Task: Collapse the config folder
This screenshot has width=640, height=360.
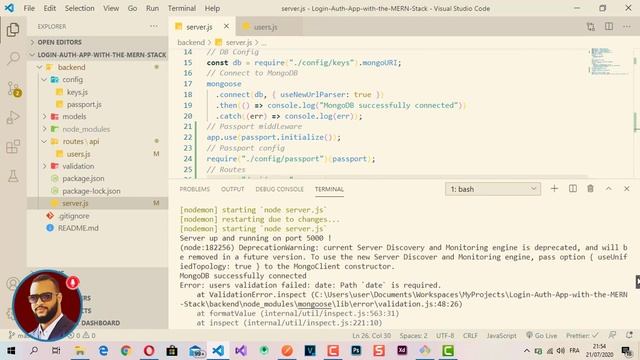Action: coord(98,80)
